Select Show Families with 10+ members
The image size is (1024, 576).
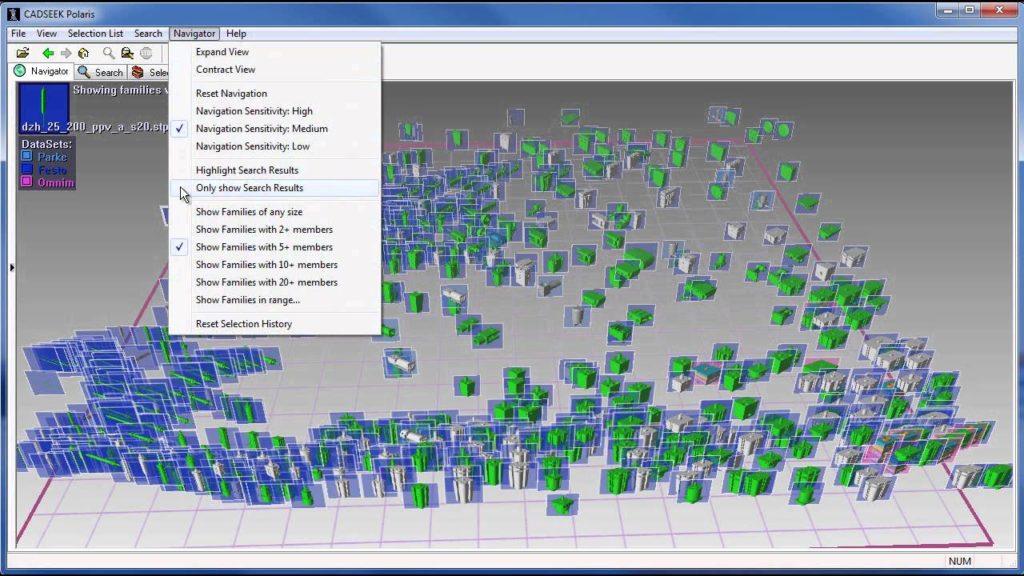275,264
